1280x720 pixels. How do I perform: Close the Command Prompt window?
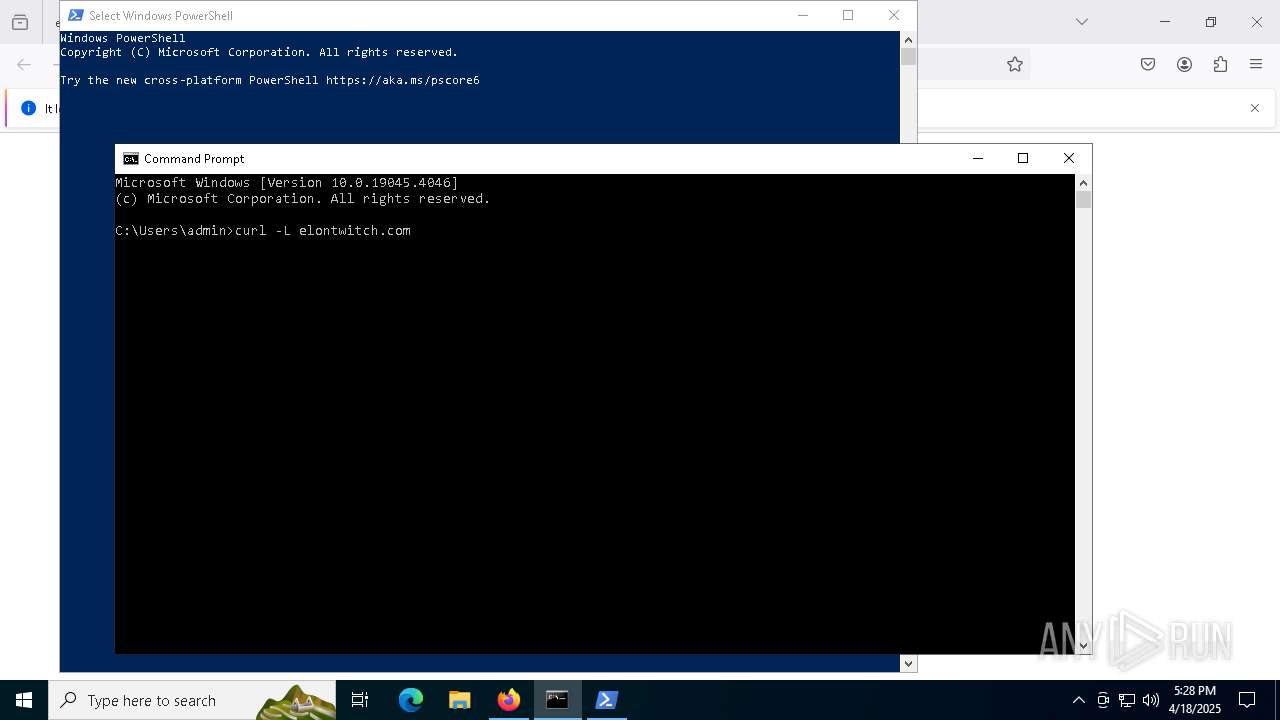[x=1069, y=158]
